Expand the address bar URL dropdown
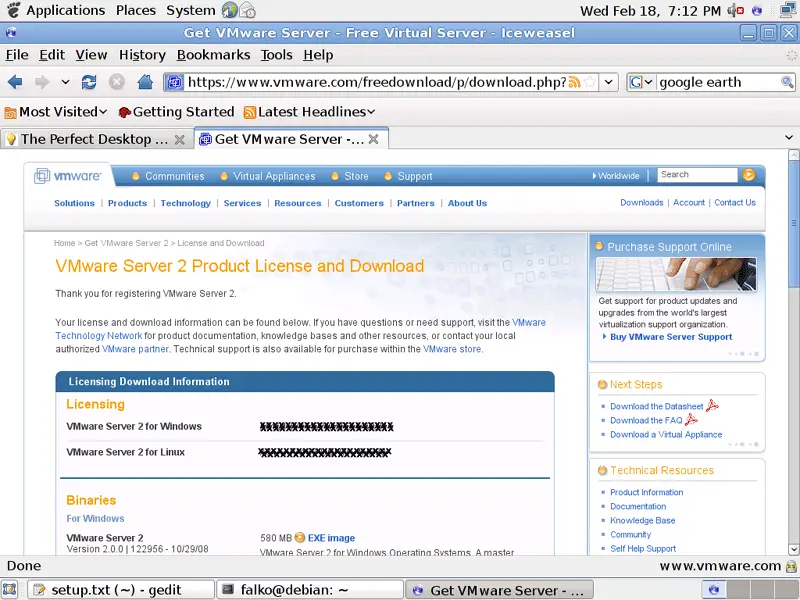The width and height of the screenshot is (800, 600). (608, 82)
